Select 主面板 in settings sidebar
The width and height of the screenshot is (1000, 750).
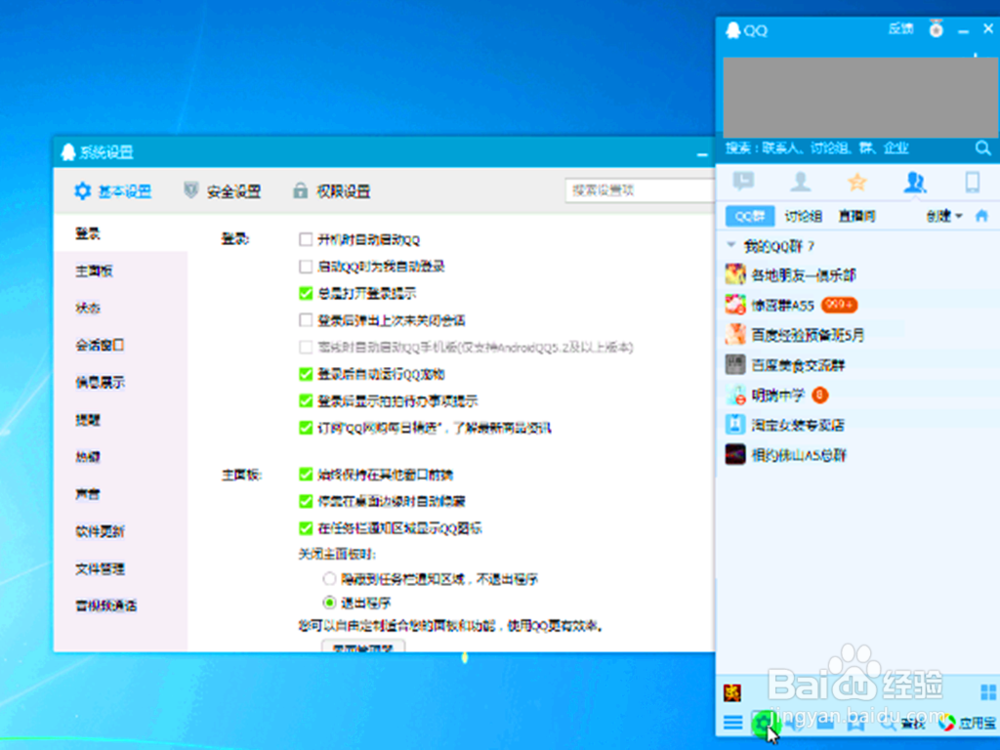(94, 270)
